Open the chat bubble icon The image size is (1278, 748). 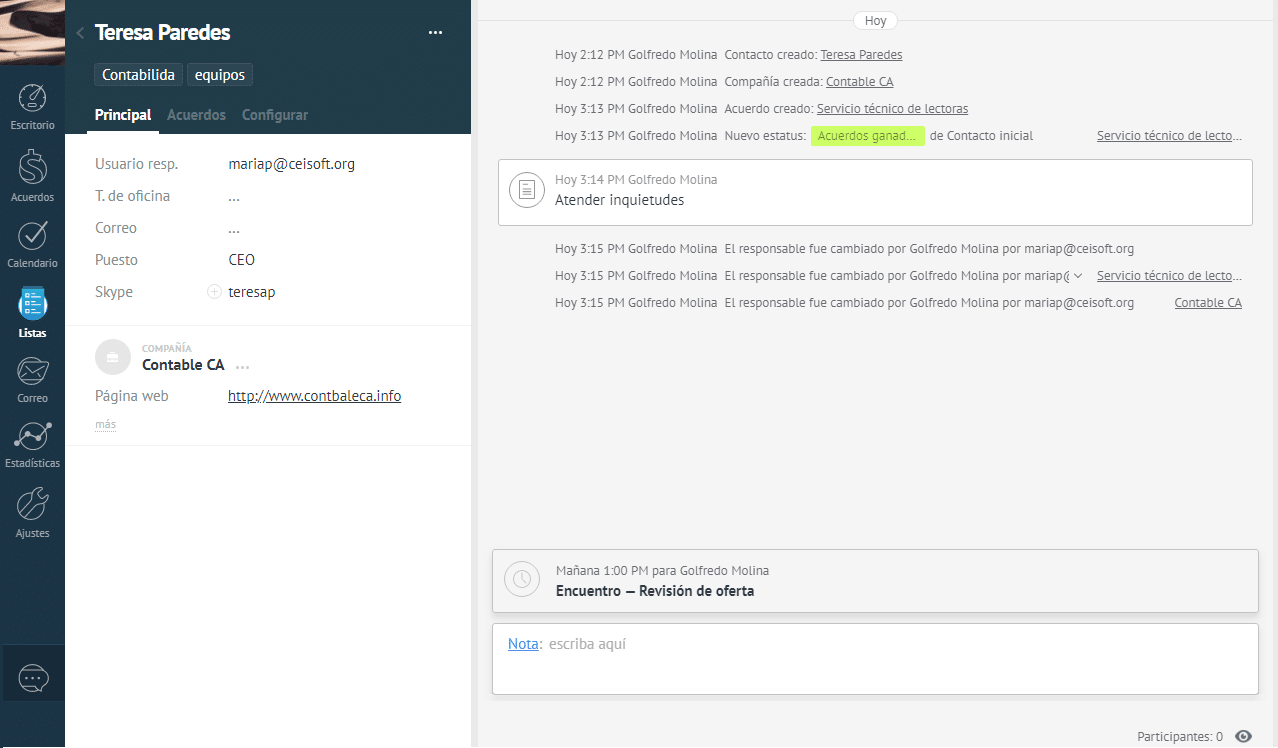coord(32,678)
